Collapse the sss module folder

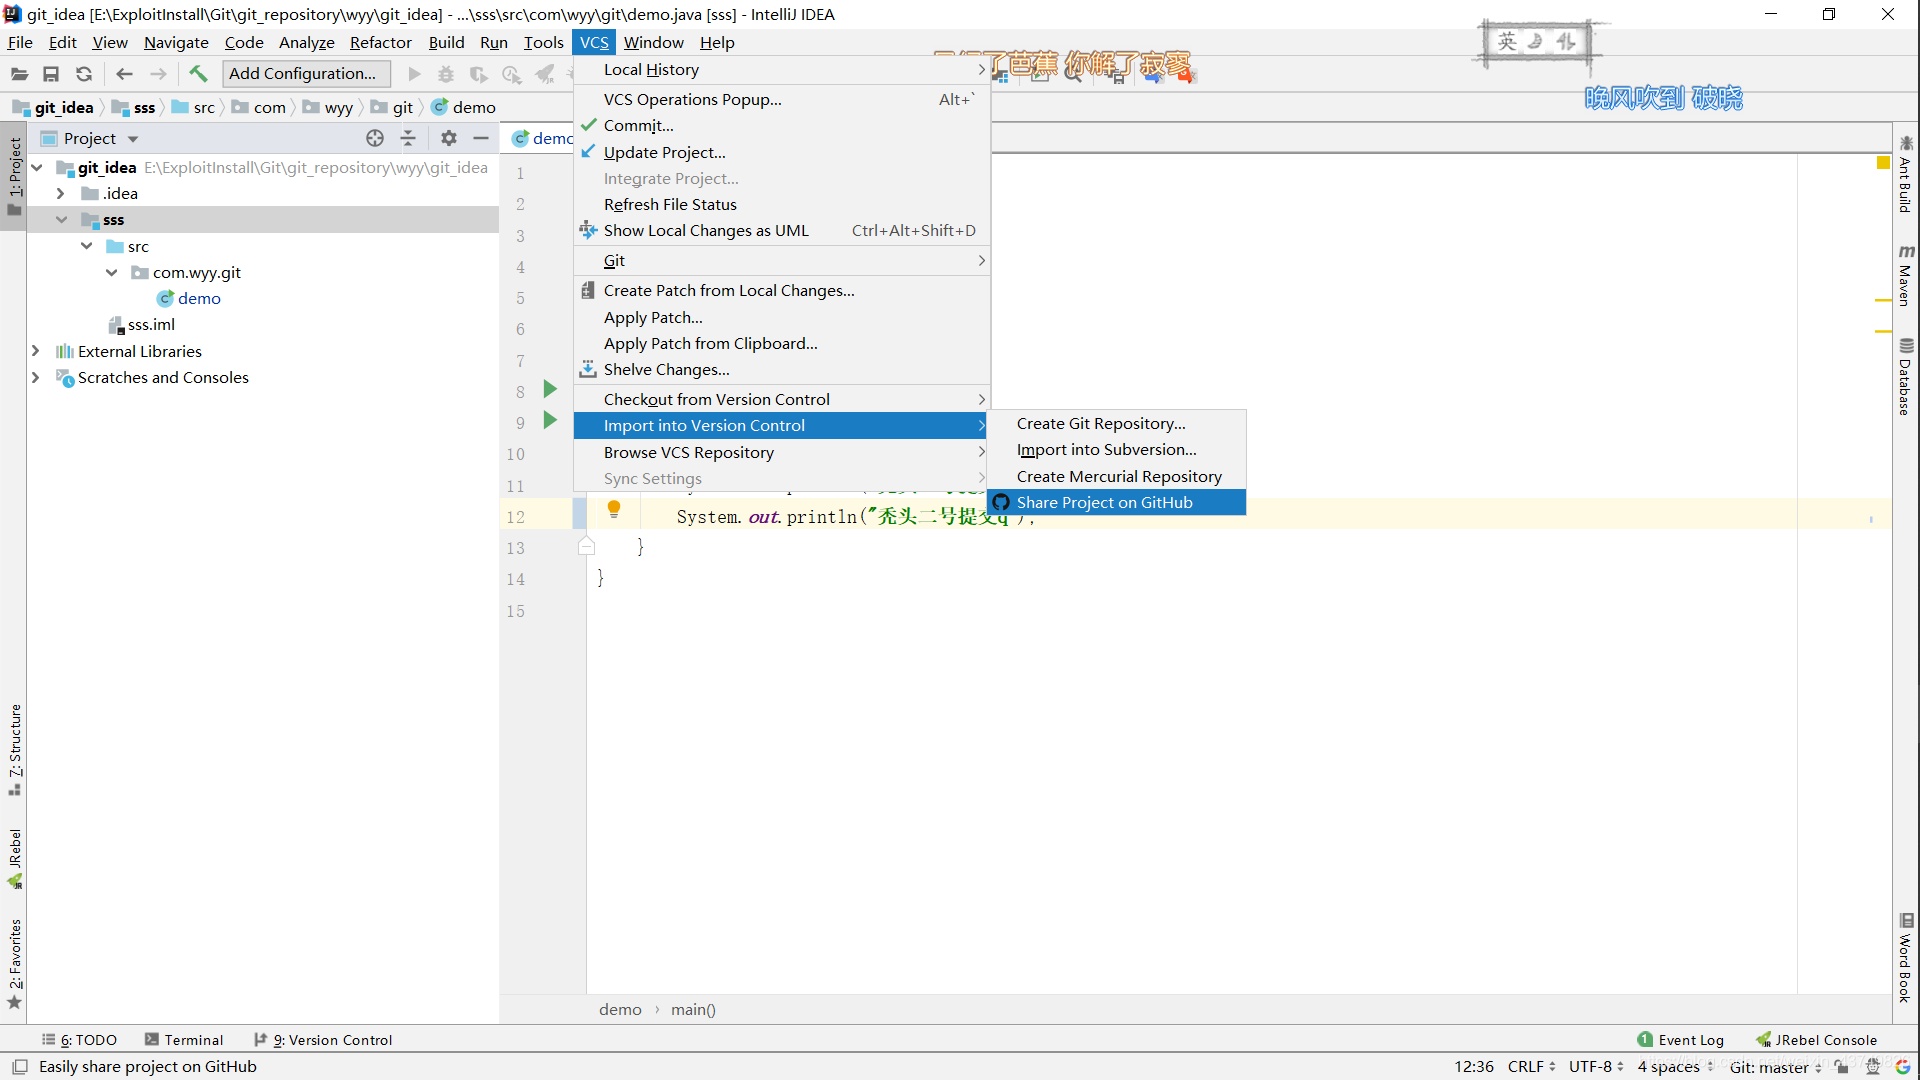(61, 220)
